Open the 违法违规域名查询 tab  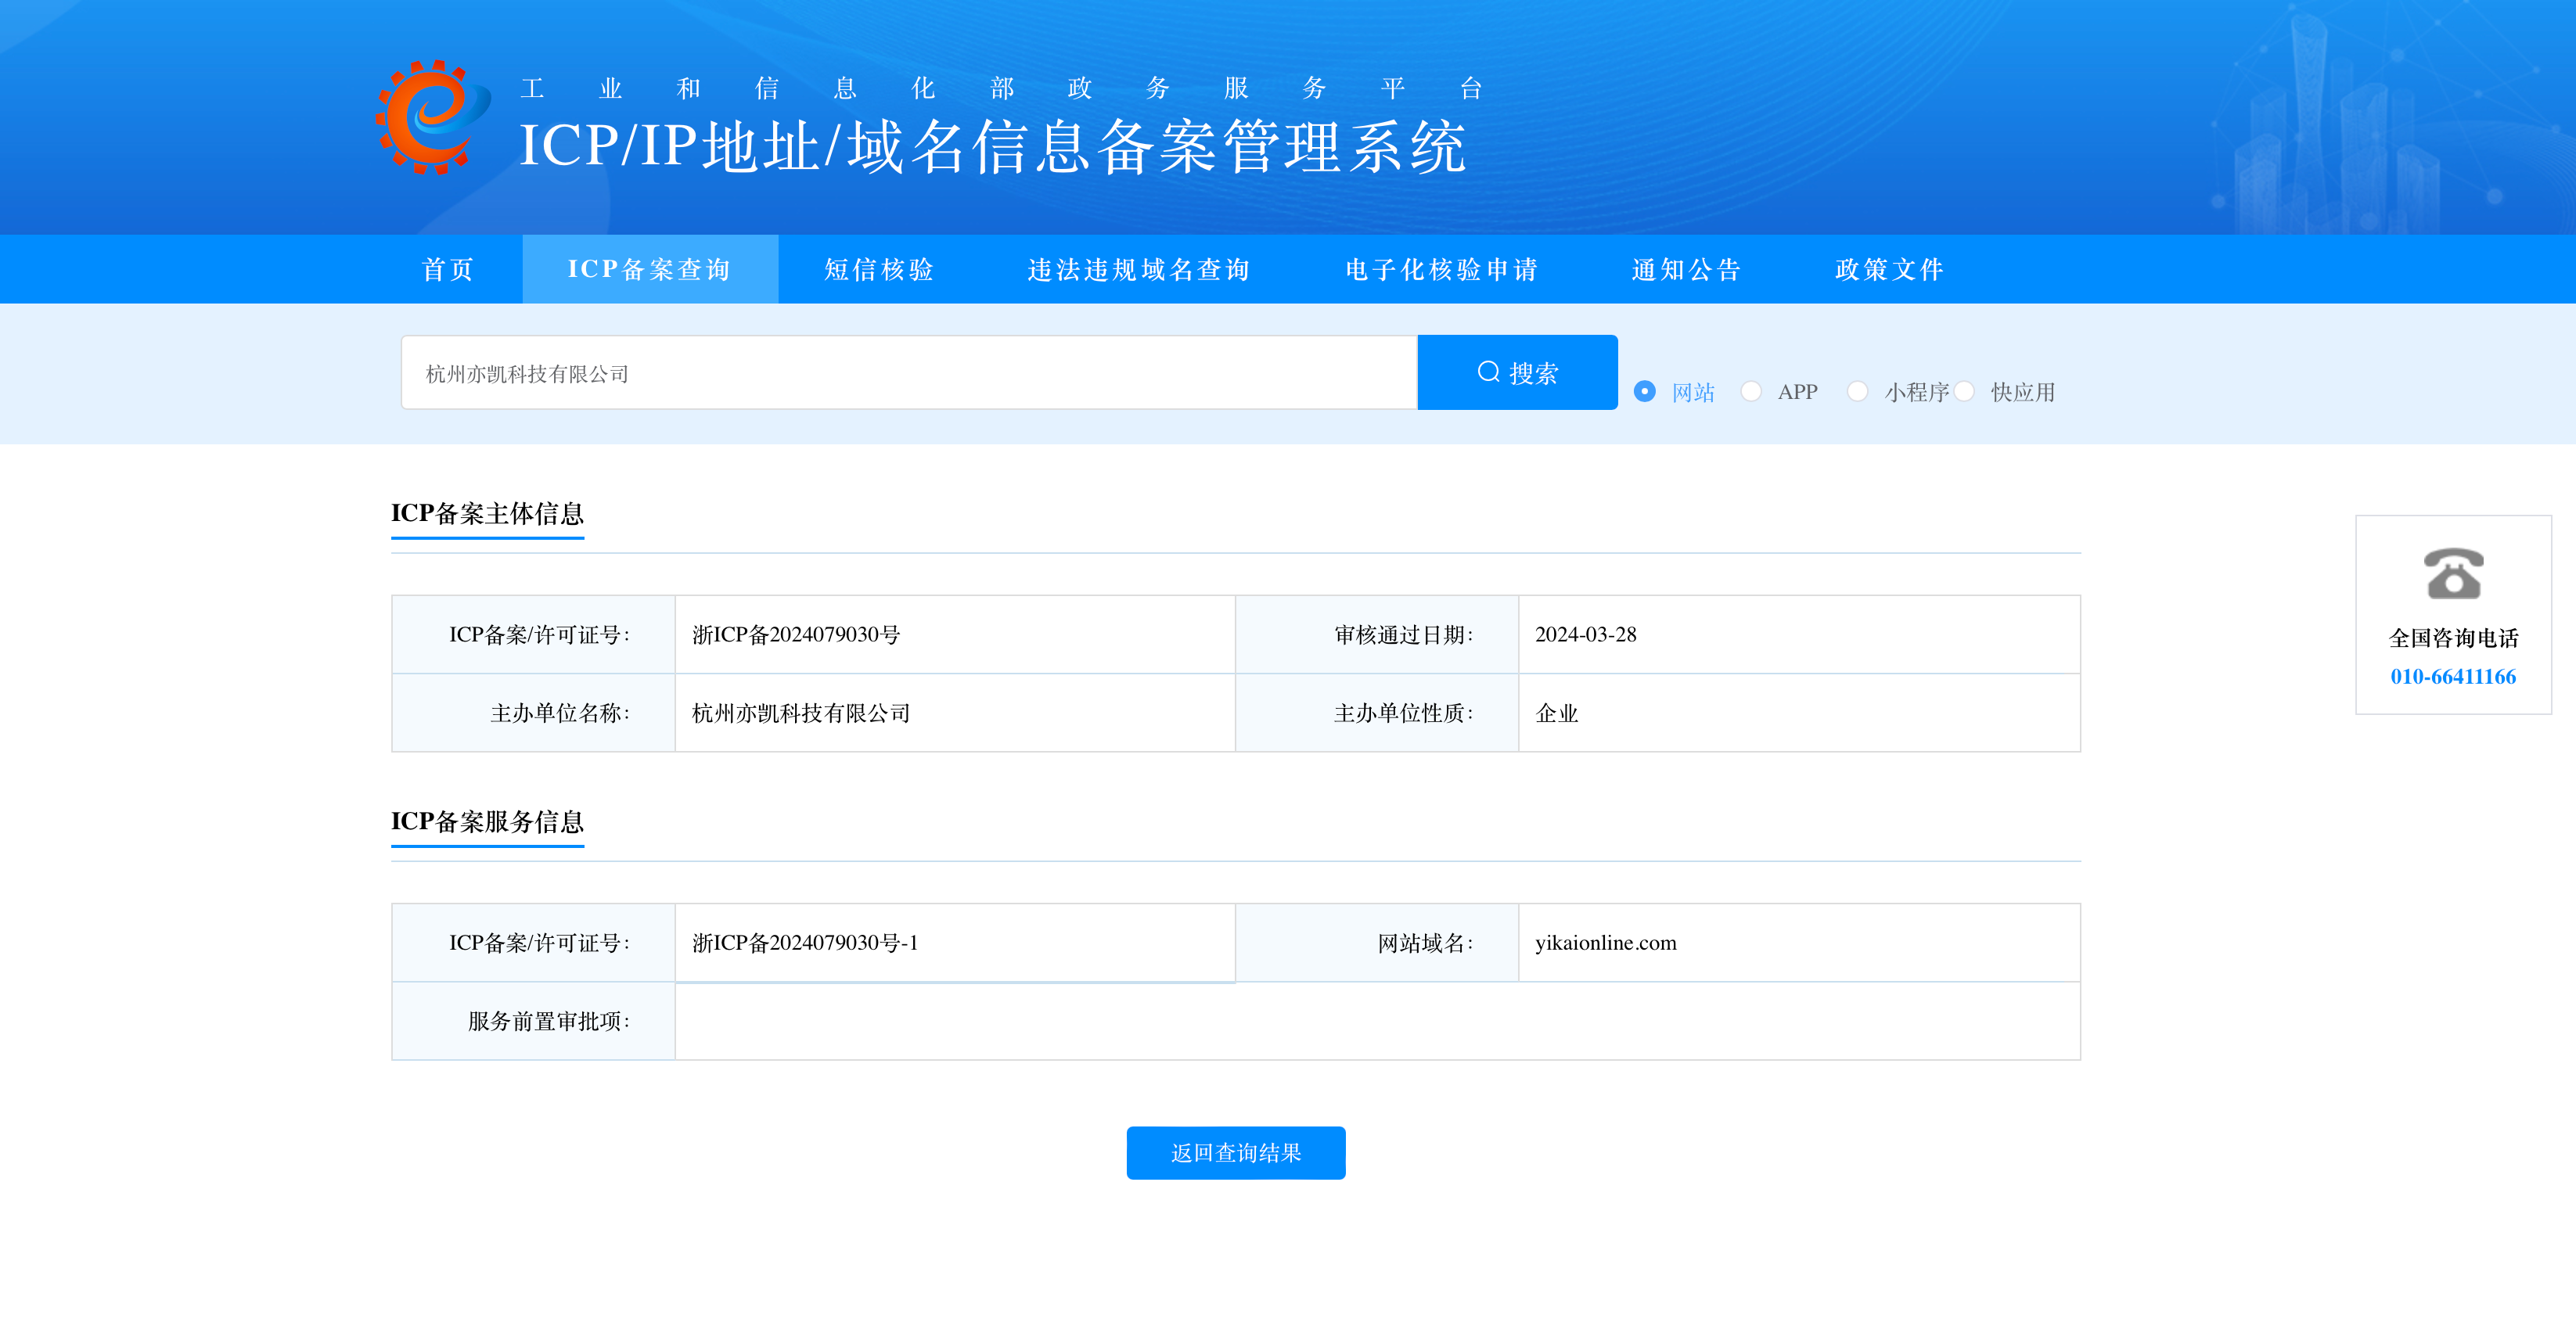coord(1138,270)
